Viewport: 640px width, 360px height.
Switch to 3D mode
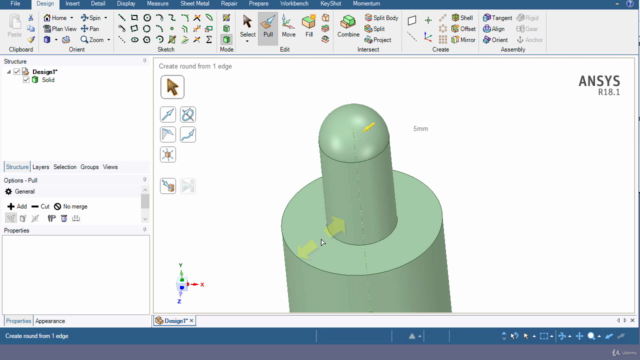coord(227,40)
